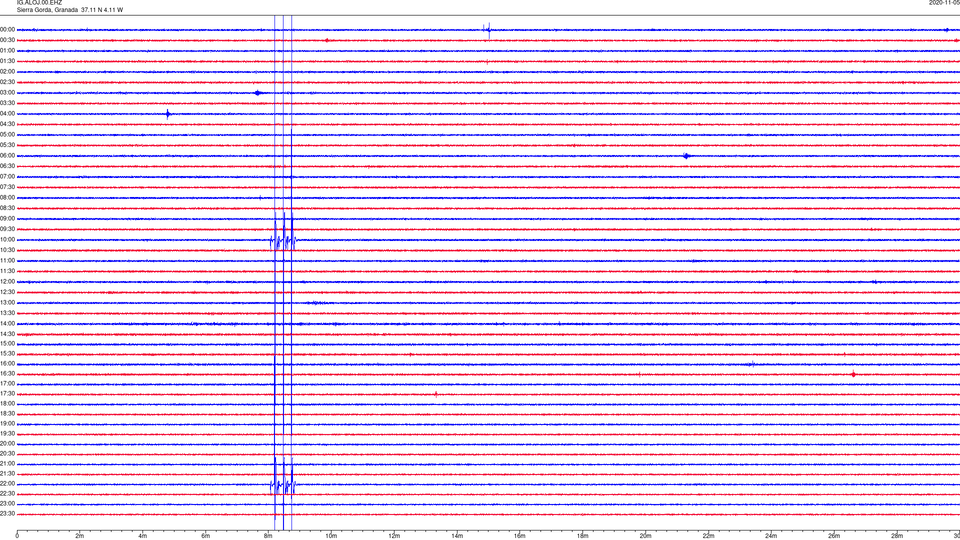
Task: Click the 8m tick on the time axis
Action: (x=268, y=536)
